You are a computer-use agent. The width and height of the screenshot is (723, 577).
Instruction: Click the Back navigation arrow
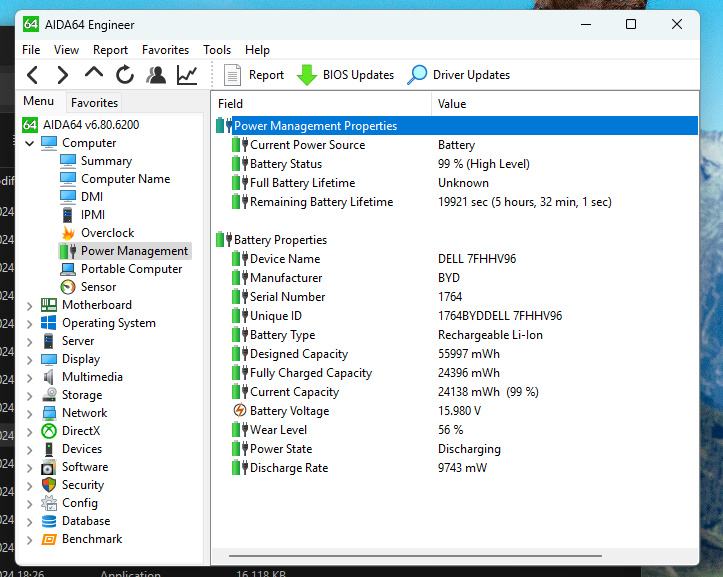click(32, 75)
